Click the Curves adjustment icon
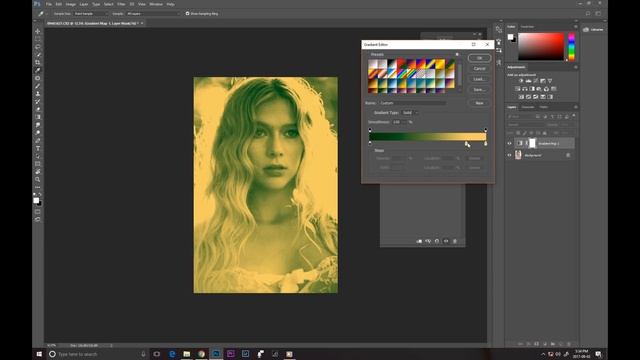Viewport: 640px width, 360px height. (536, 81)
